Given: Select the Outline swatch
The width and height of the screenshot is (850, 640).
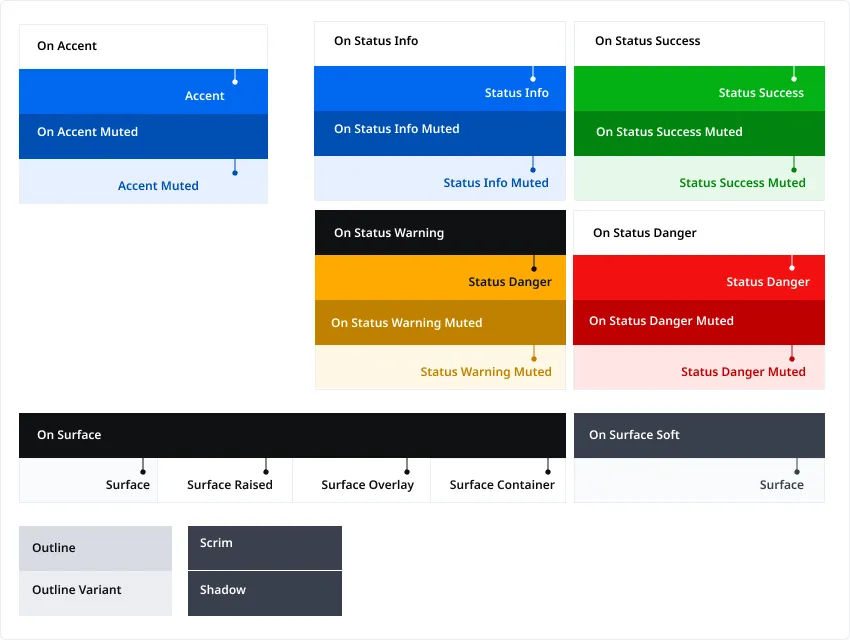Looking at the screenshot, I should point(95,548).
